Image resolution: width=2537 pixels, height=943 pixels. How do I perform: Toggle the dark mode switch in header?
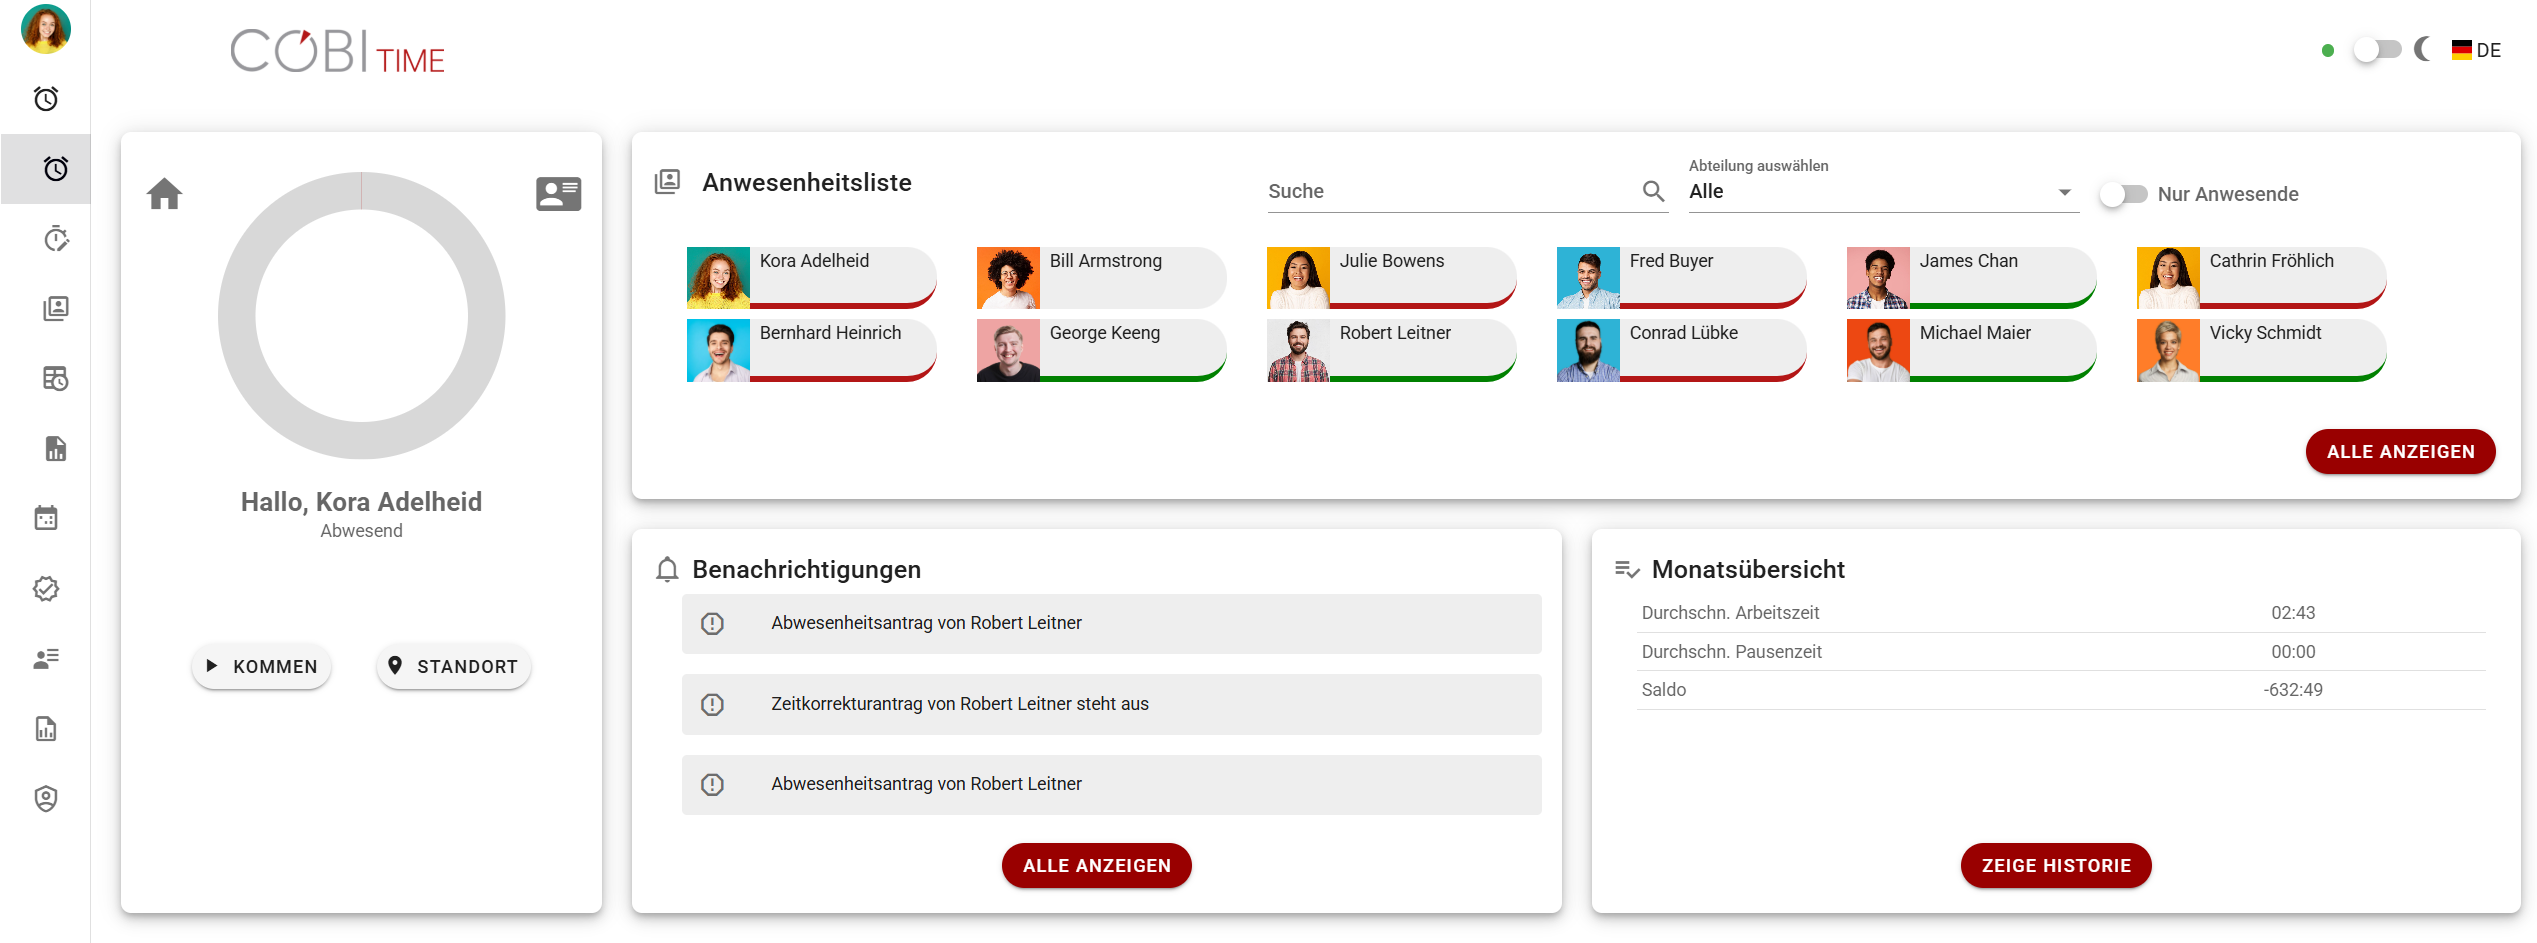tap(2376, 49)
